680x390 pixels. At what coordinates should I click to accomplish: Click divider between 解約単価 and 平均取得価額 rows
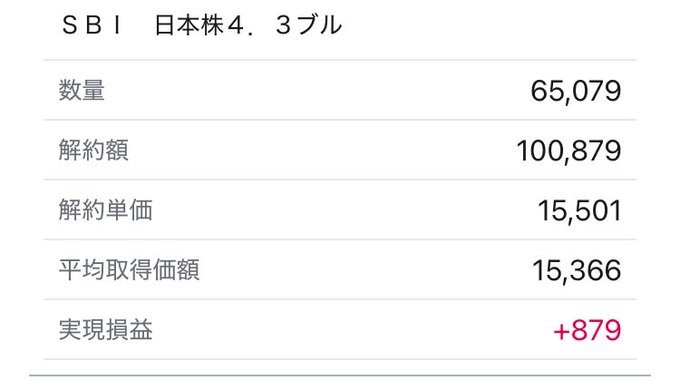(340, 239)
